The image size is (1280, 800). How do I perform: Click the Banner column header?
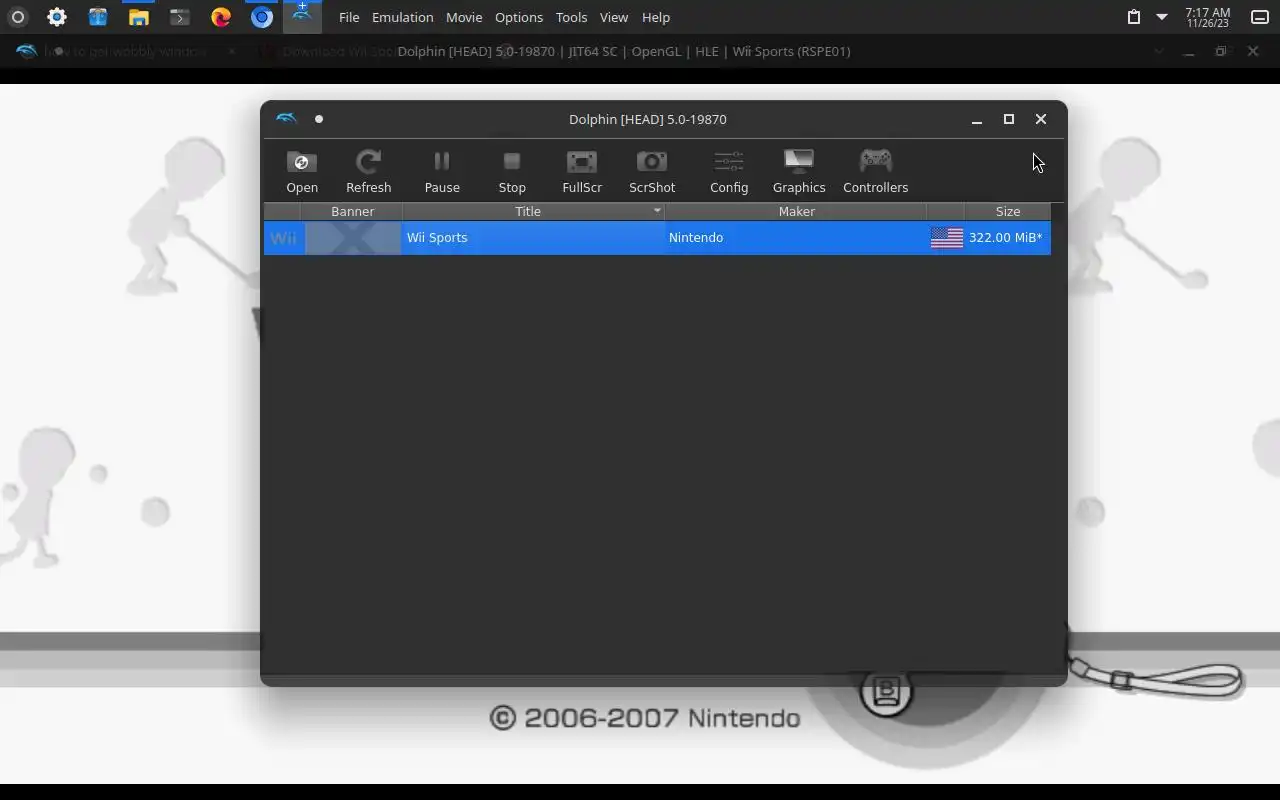(x=352, y=211)
